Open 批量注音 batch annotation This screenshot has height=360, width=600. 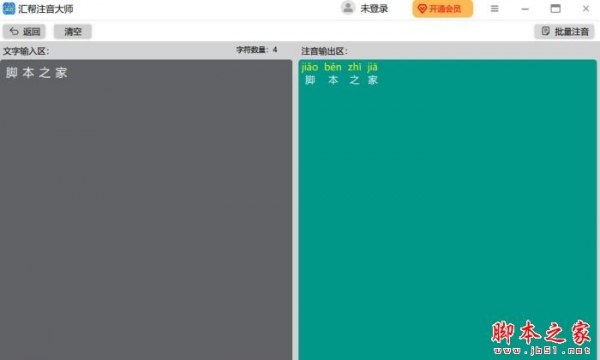564,31
